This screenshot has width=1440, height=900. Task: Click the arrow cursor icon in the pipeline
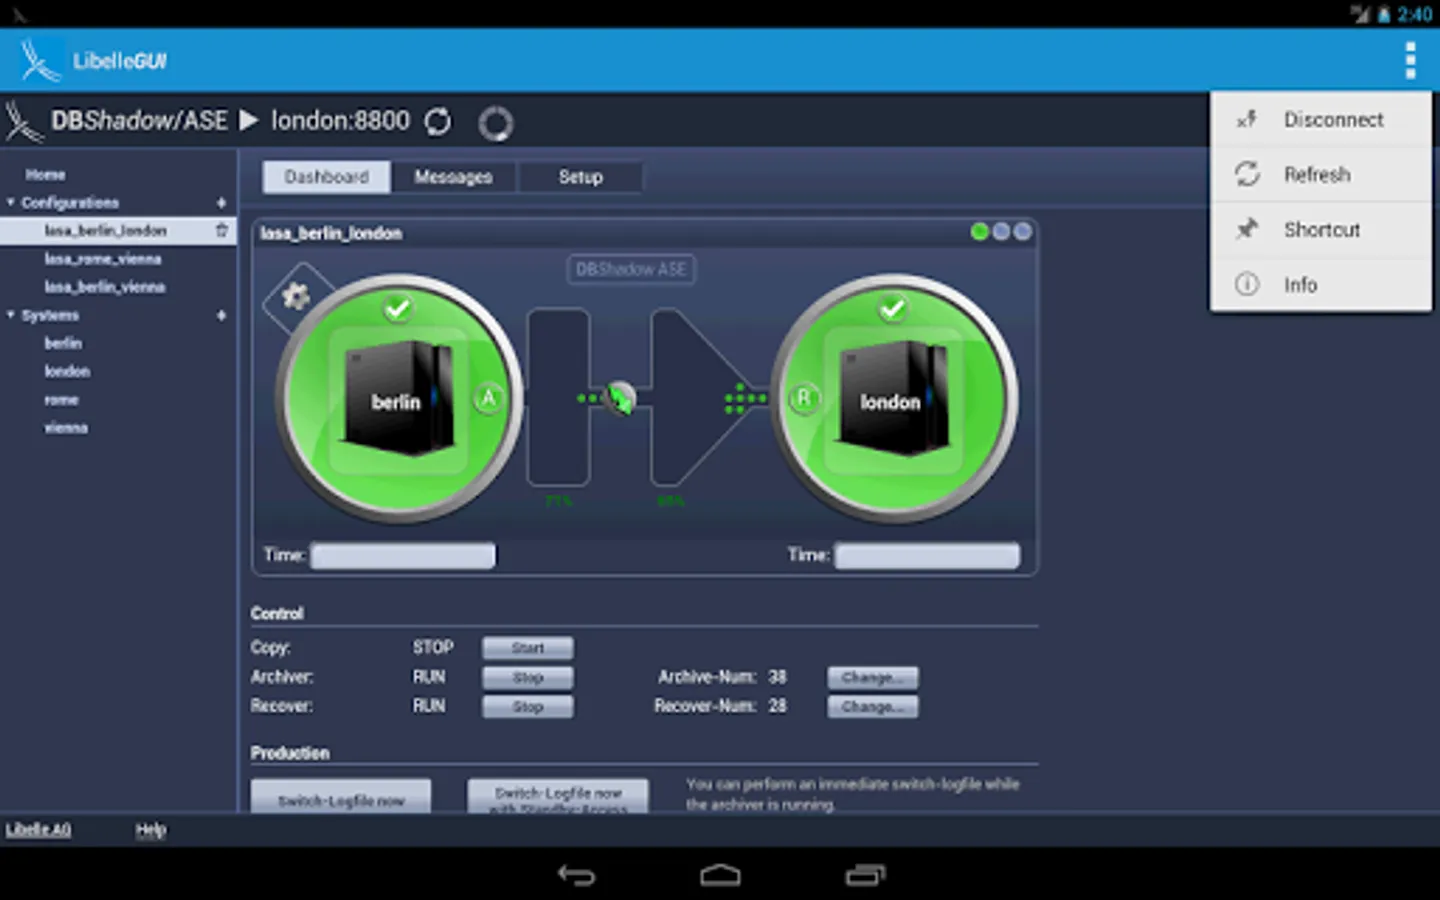point(621,398)
